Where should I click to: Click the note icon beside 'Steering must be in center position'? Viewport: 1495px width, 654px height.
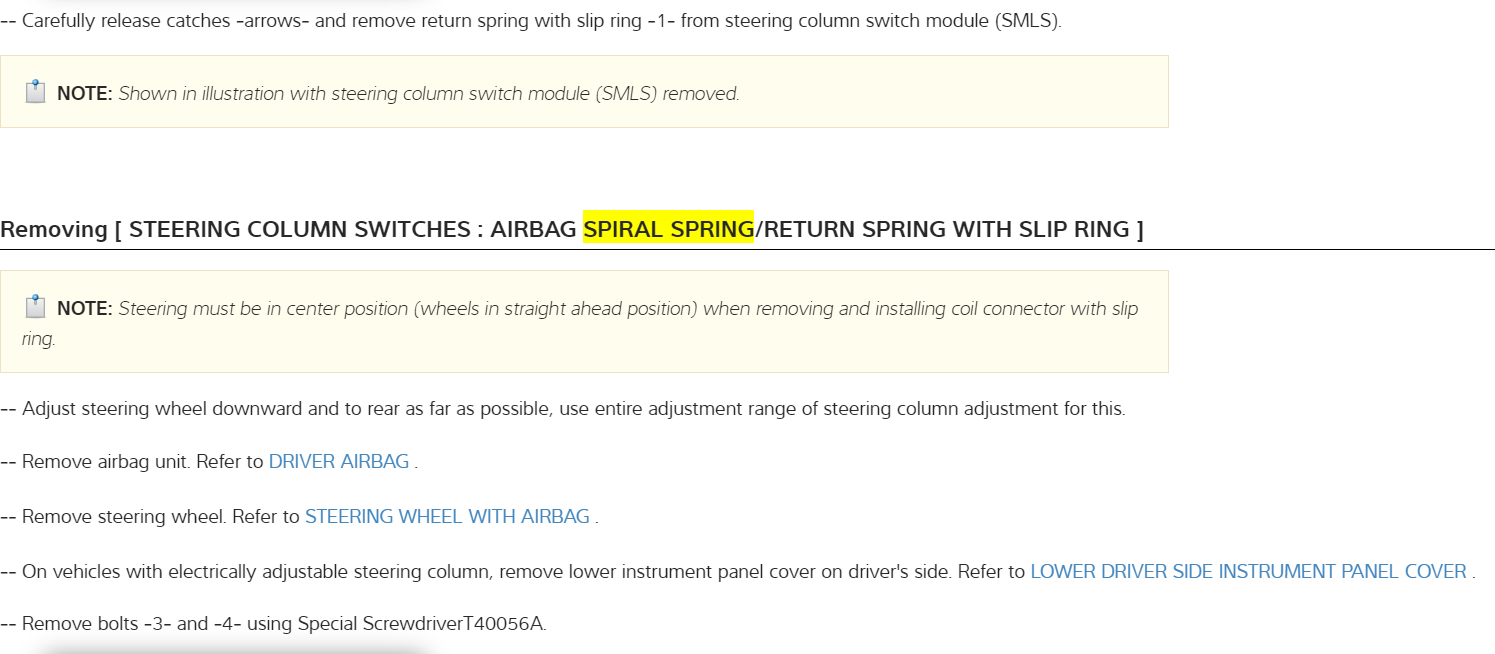point(35,307)
